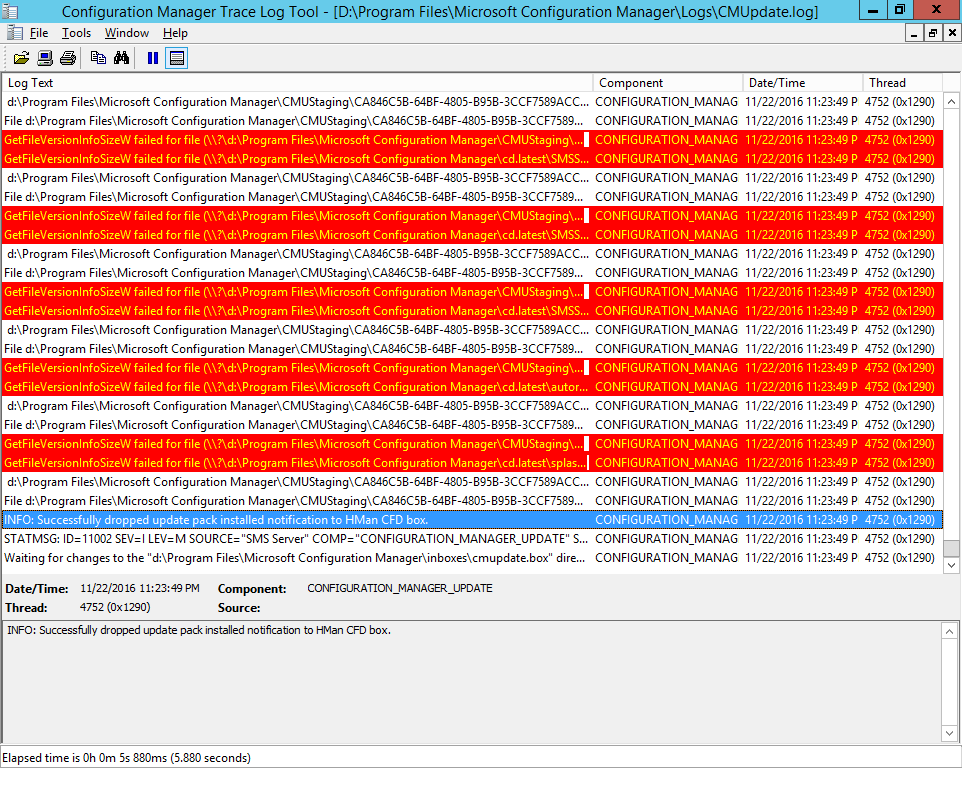Click the Print toolbar icon
This screenshot has height=799, width=962.
[68, 58]
